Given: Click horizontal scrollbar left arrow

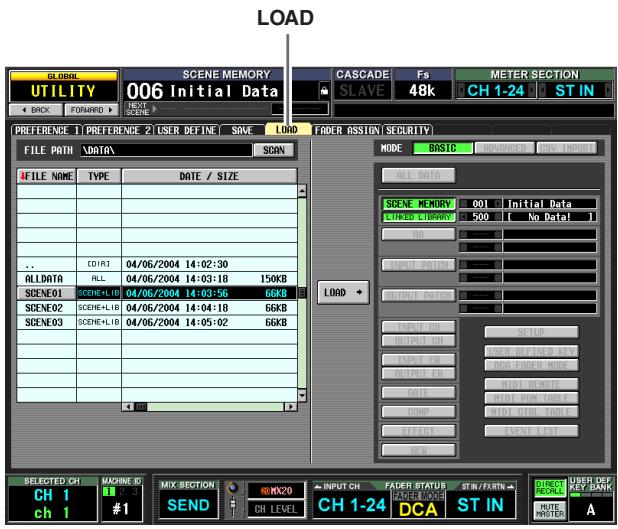Looking at the screenshot, I should [x=127, y=406].
